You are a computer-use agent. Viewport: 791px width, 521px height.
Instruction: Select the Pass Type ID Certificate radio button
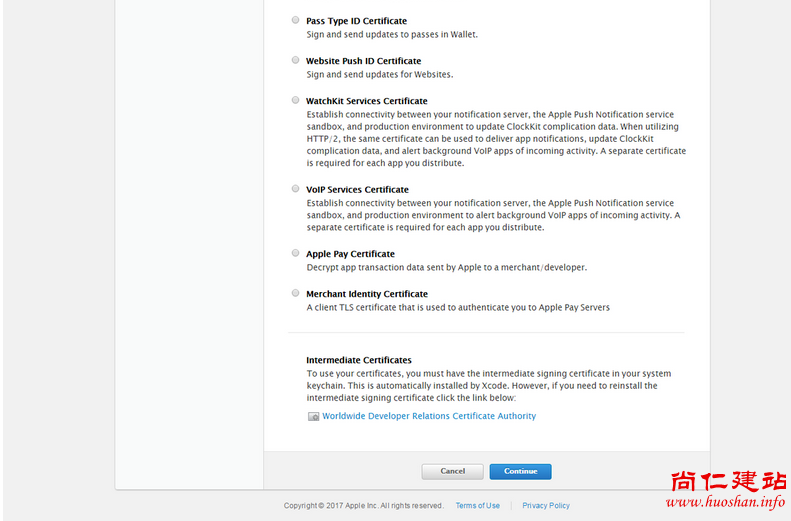[x=295, y=20]
